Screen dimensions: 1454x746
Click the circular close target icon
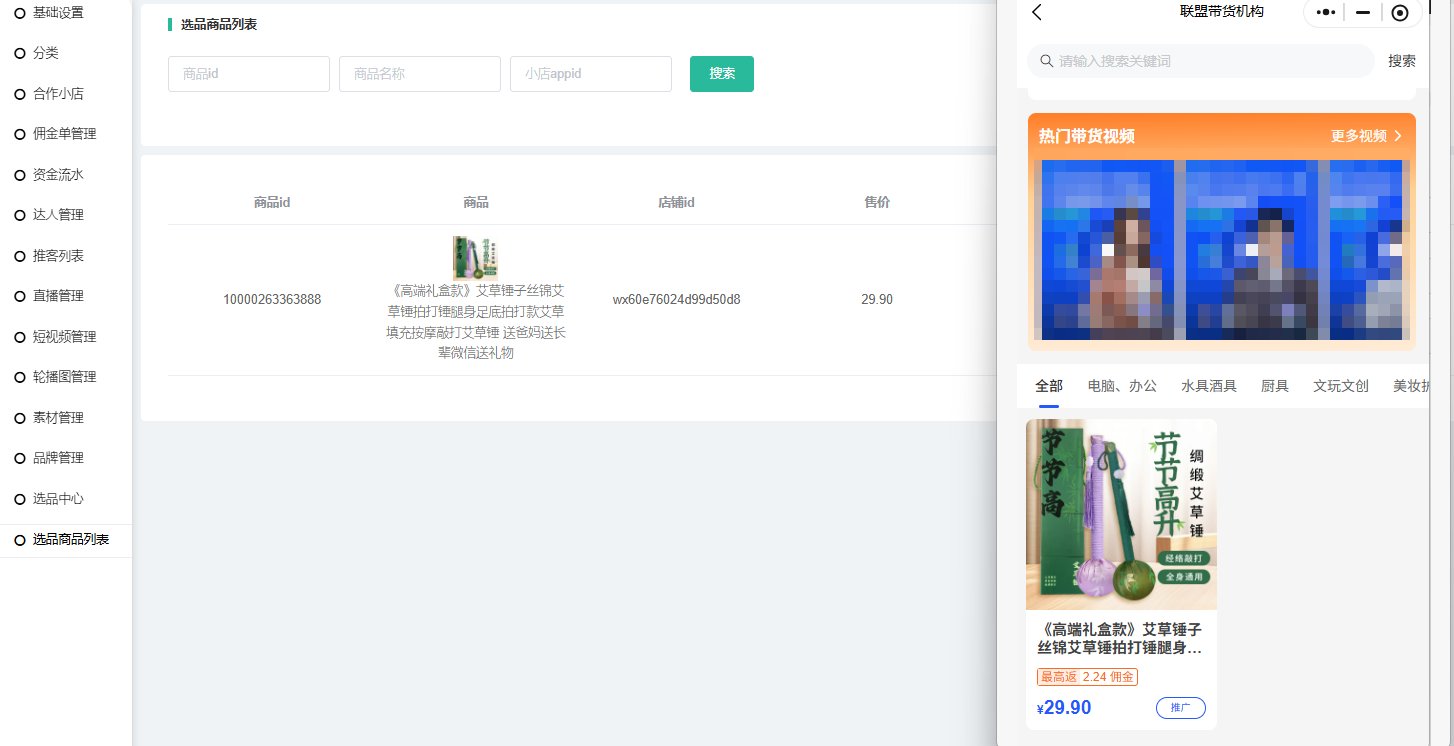tap(1400, 12)
